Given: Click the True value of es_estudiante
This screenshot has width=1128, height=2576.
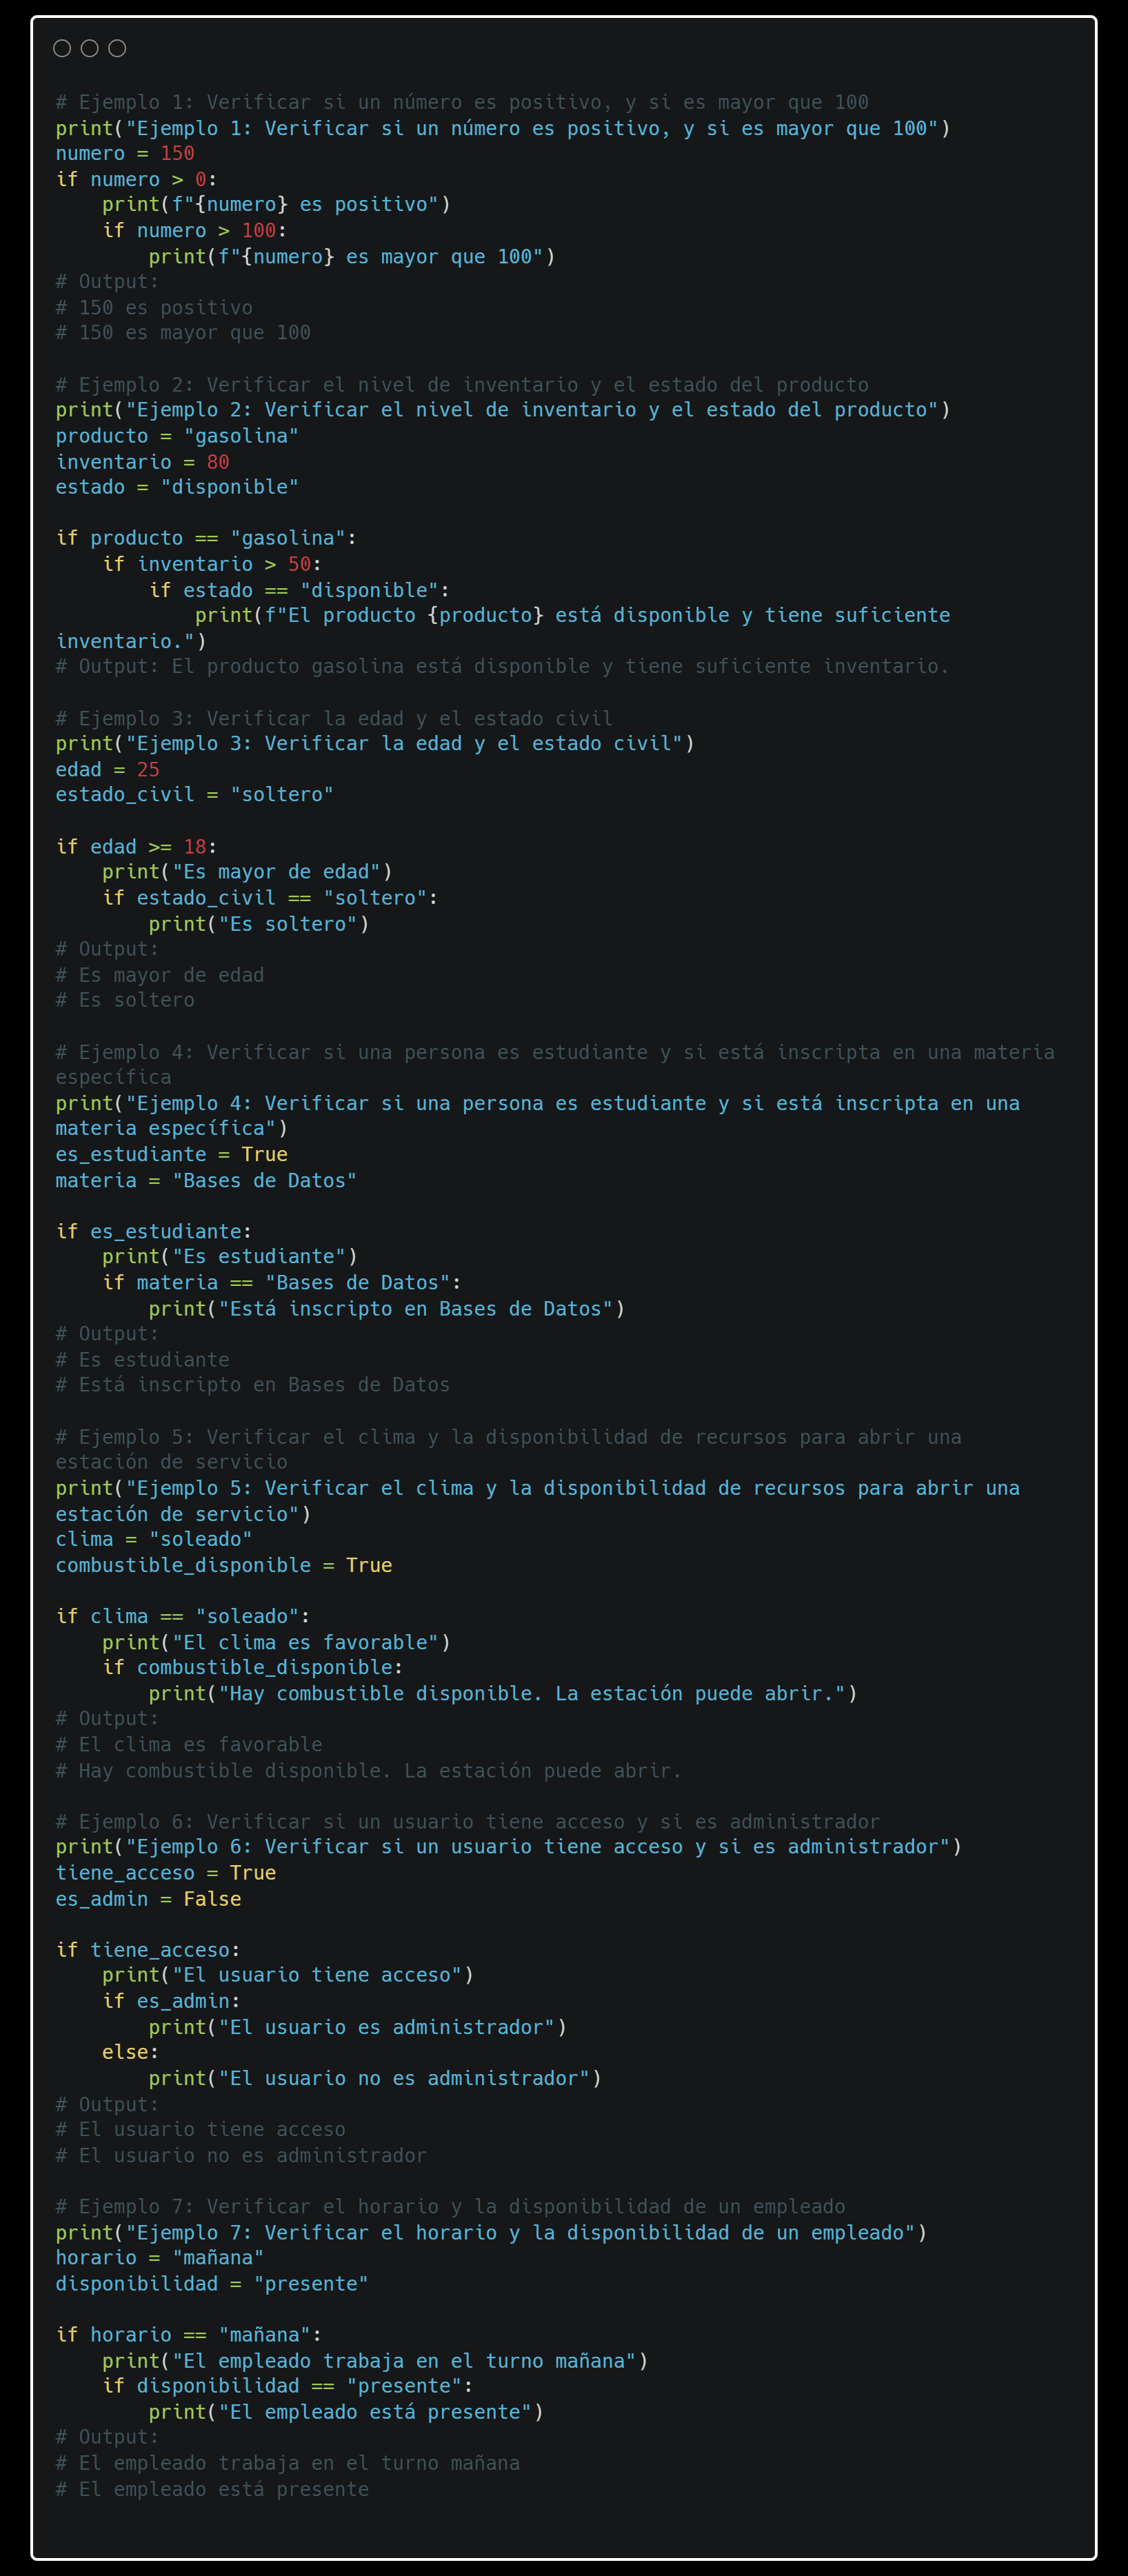Looking at the screenshot, I should (264, 1154).
